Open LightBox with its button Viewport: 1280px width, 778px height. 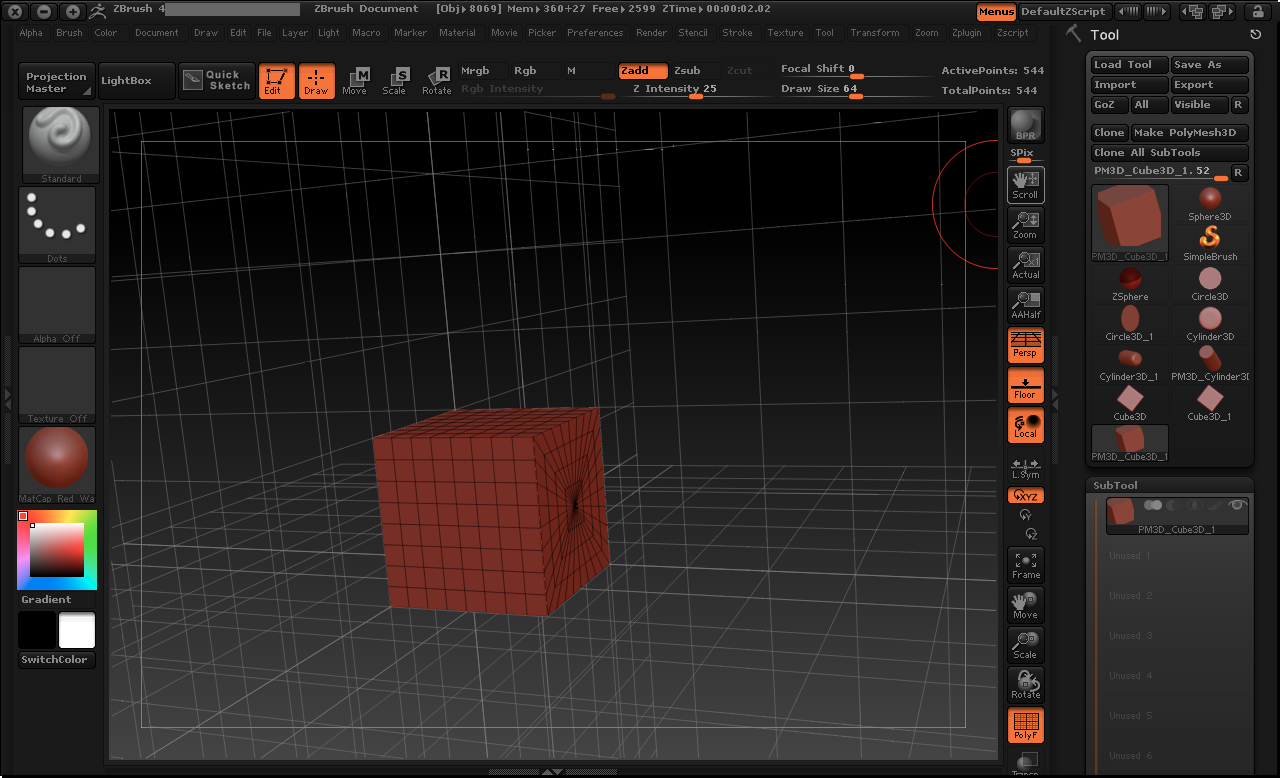[135, 80]
